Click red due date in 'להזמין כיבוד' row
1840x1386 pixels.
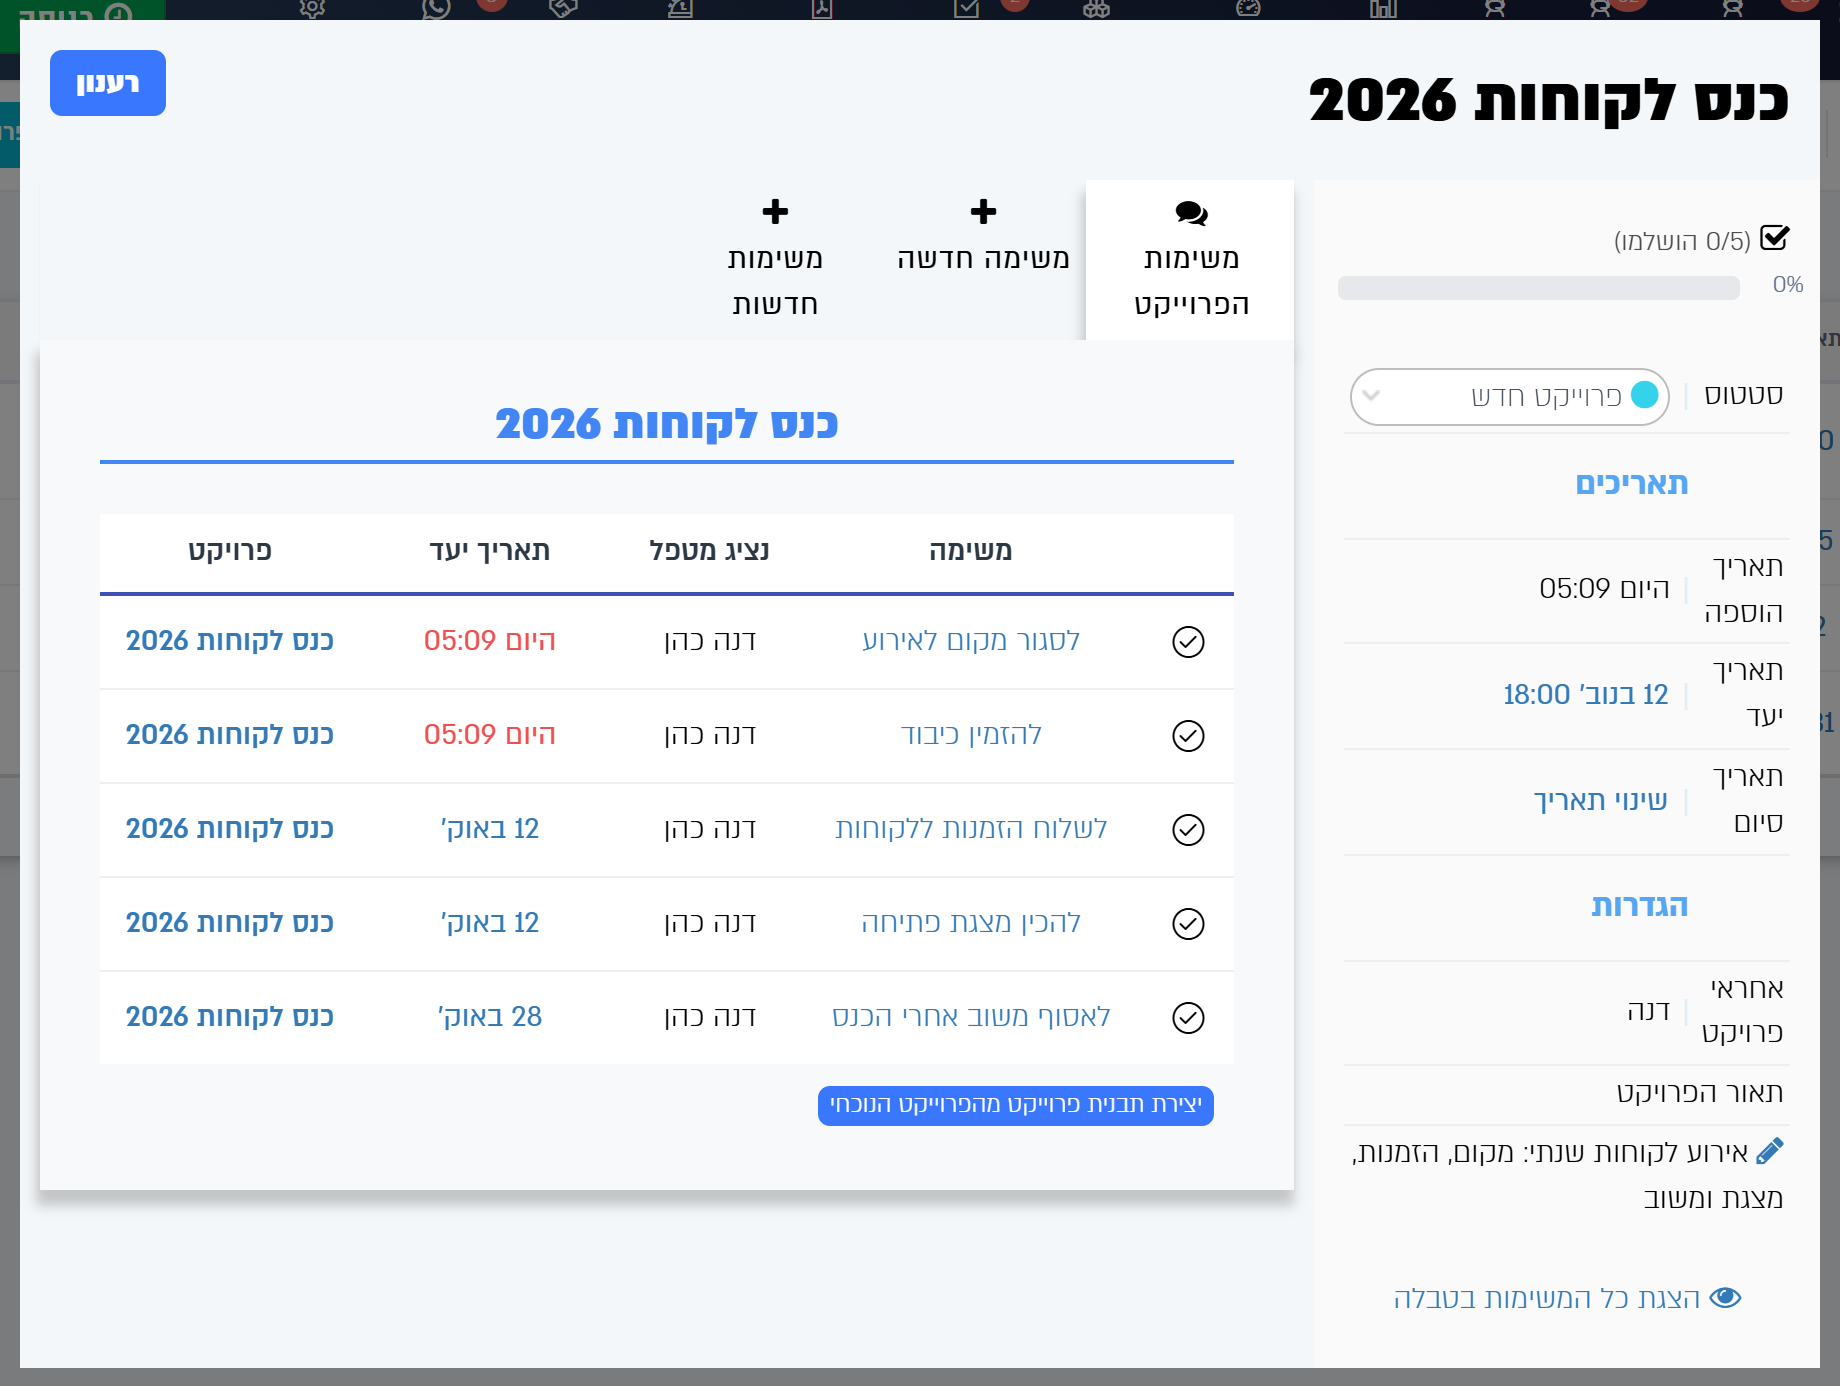pos(489,735)
